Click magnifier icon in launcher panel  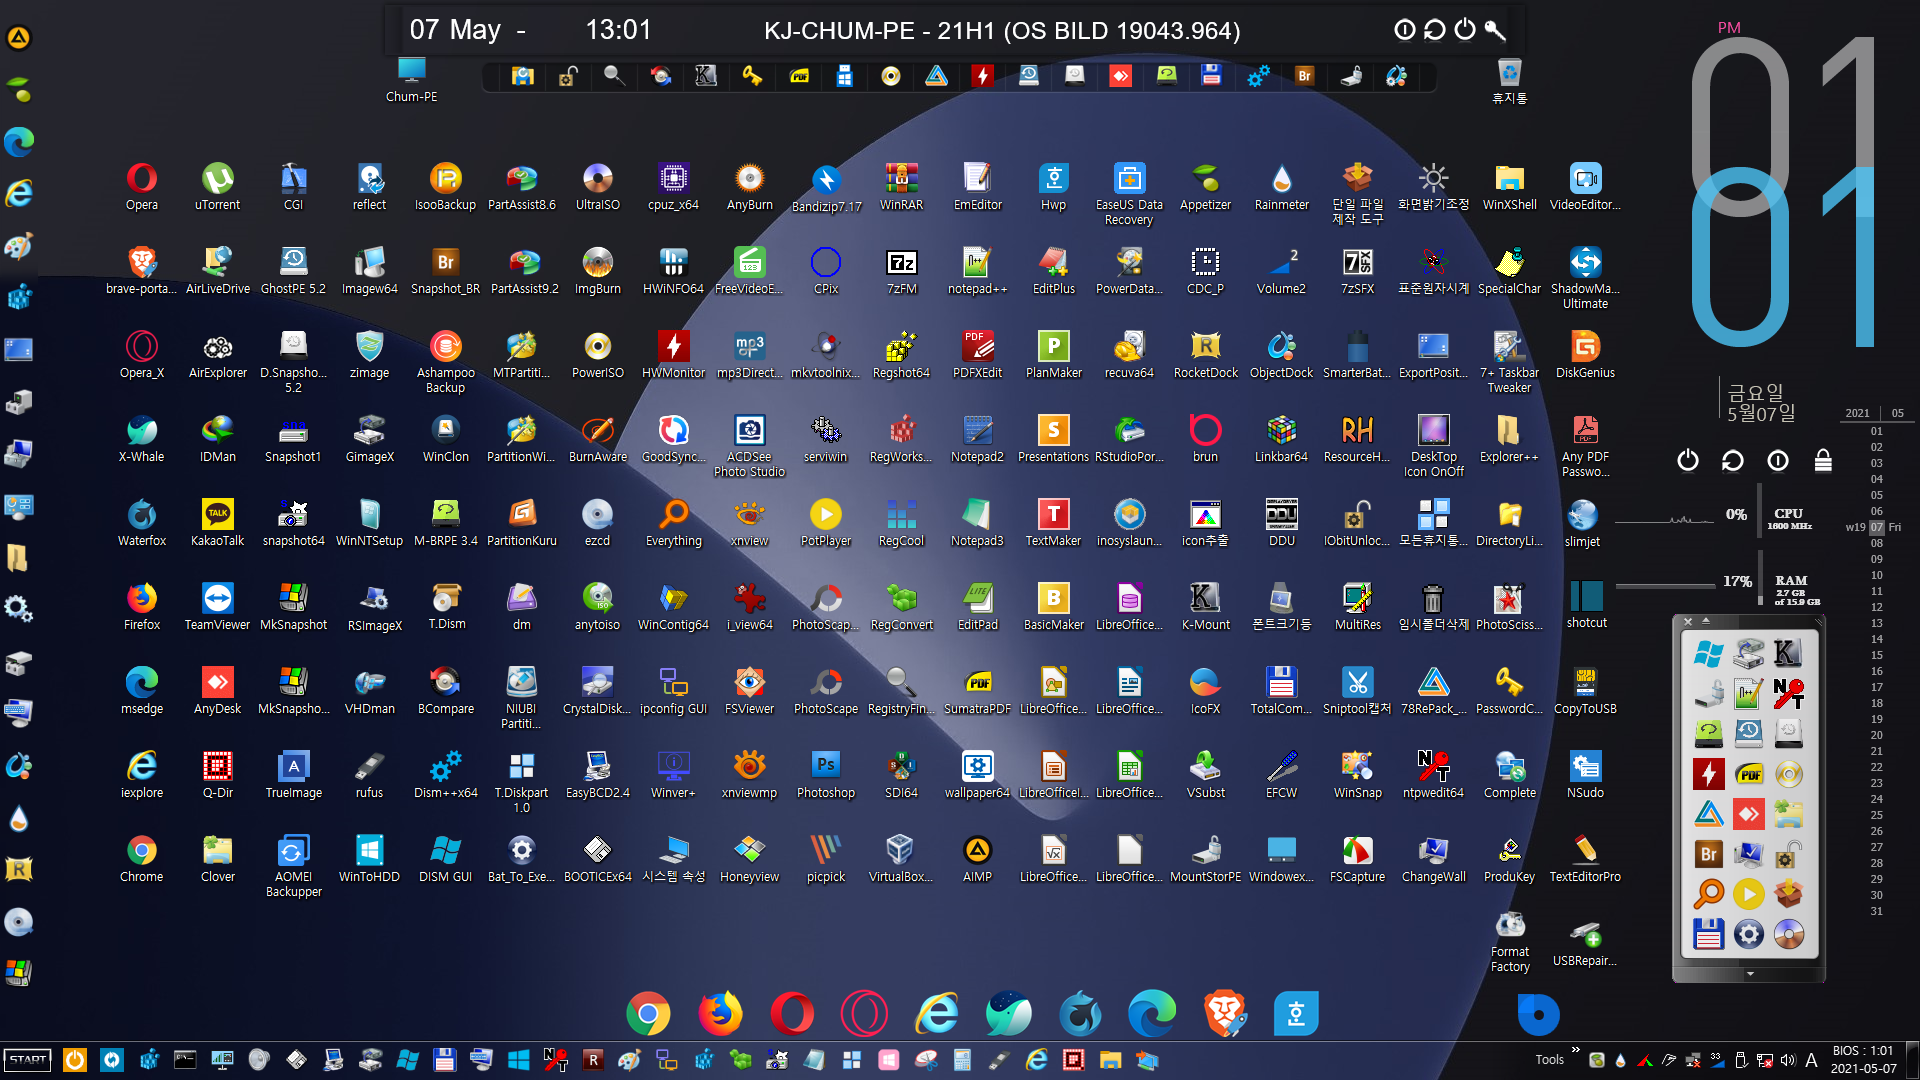click(x=1708, y=893)
